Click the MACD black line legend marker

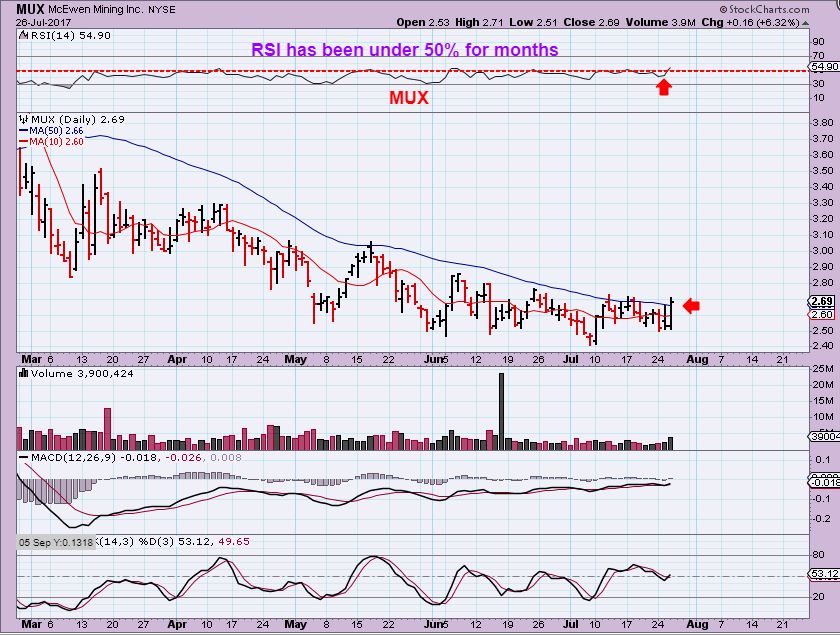click(24, 458)
